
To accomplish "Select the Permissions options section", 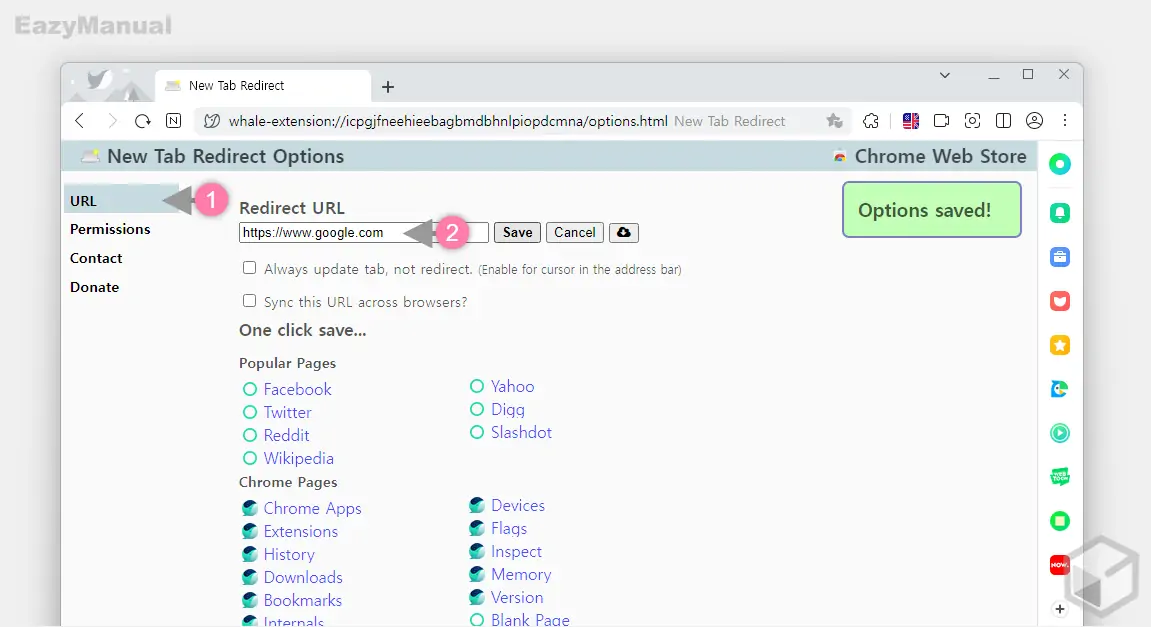I will (x=110, y=229).
